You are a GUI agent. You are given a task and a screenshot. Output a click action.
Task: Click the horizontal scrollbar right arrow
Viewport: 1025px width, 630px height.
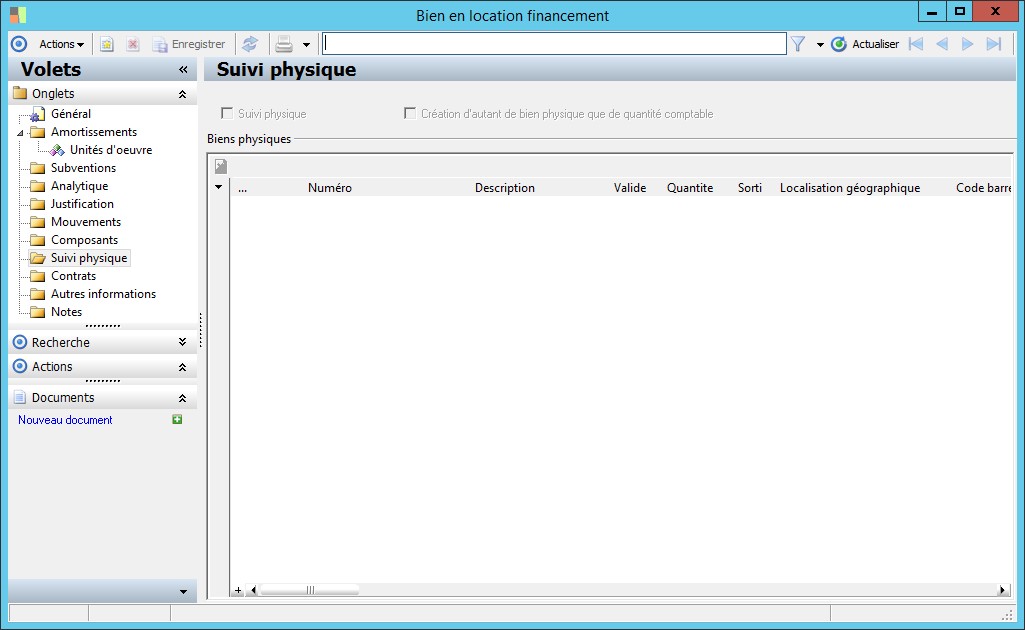[x=1002, y=590]
